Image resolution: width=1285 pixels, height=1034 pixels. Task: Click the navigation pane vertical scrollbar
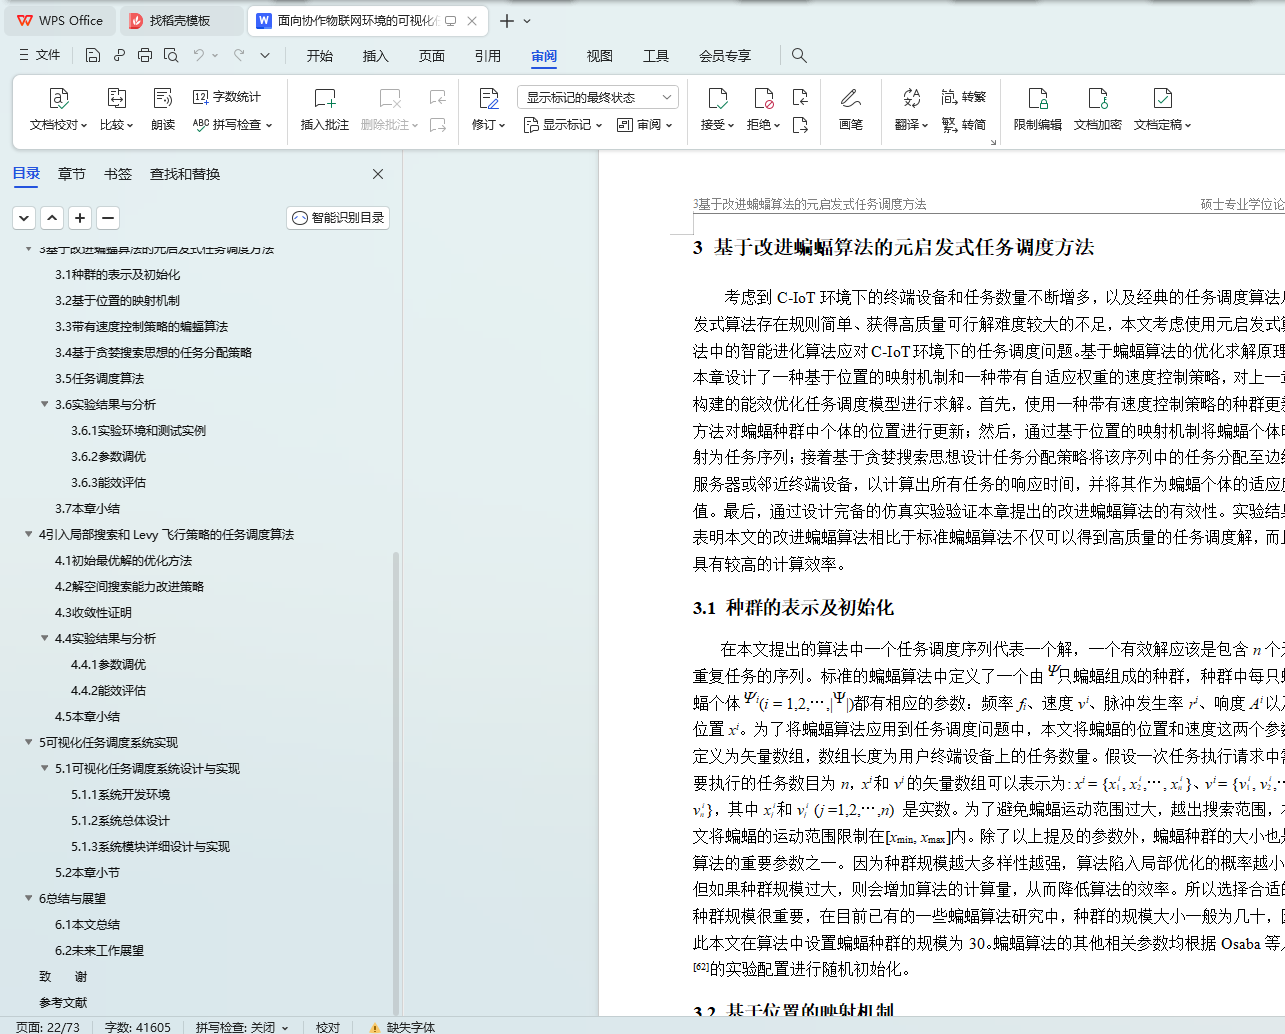pos(396,783)
